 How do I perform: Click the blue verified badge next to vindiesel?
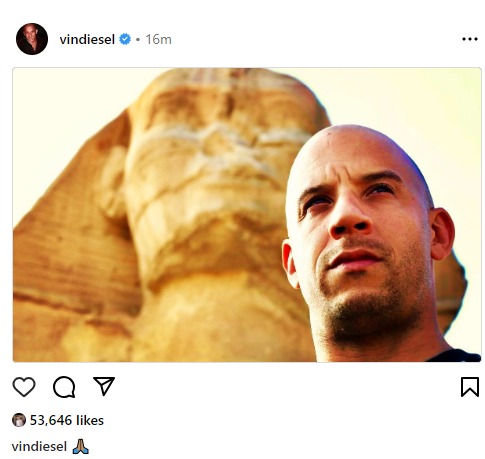click(125, 39)
